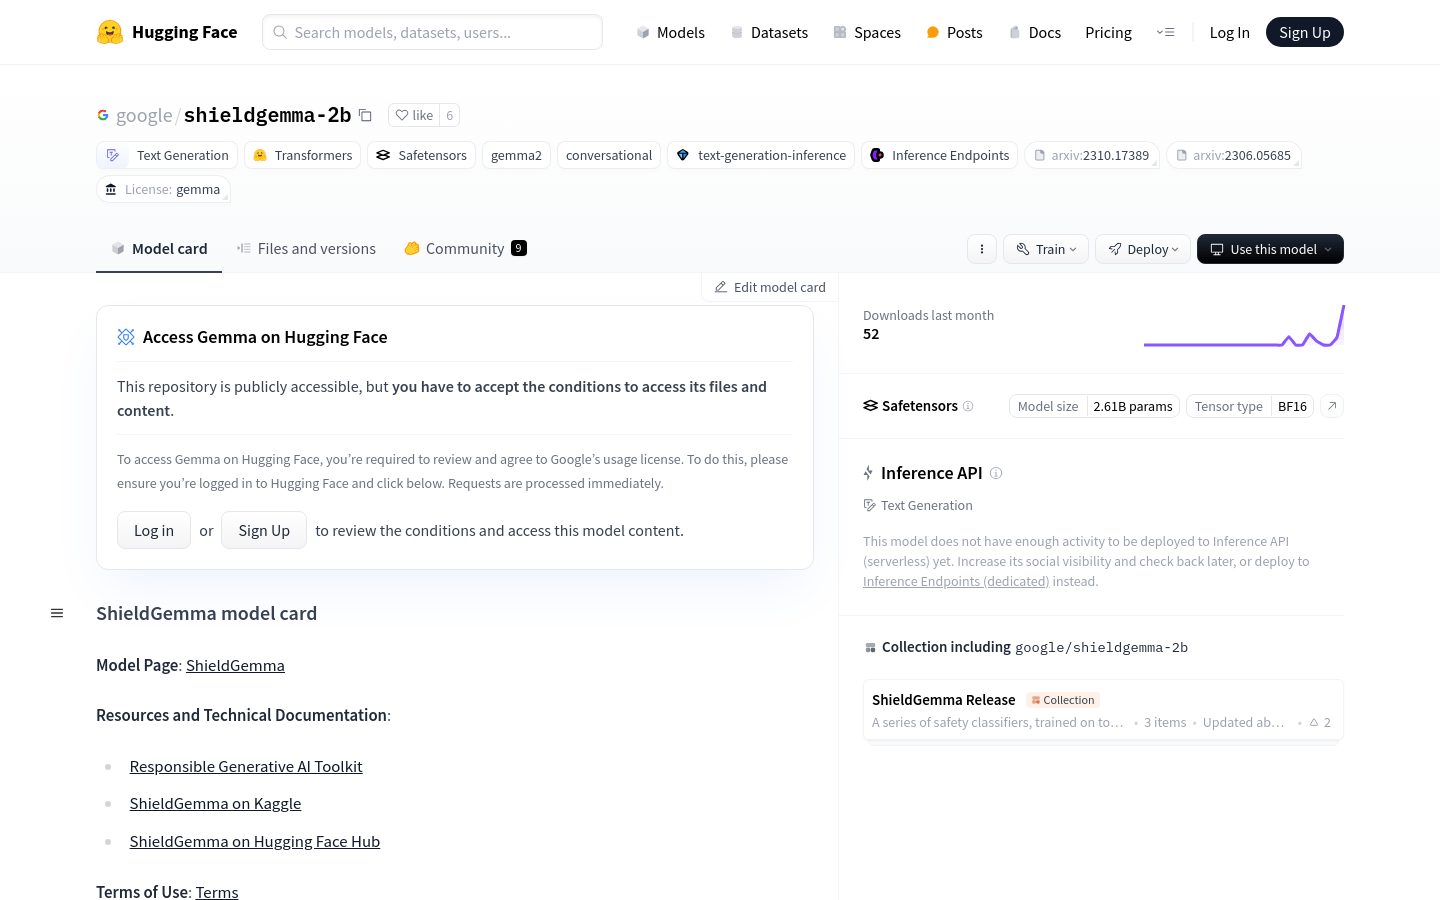The height and width of the screenshot is (900, 1440).
Task: Select the text-generation-inference tag
Action: tap(761, 155)
